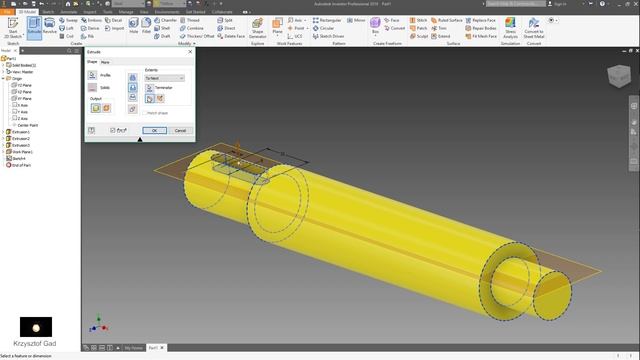Viewport: 640px width, 360px height.
Task: Choose the New solid operation button
Action: point(133,109)
